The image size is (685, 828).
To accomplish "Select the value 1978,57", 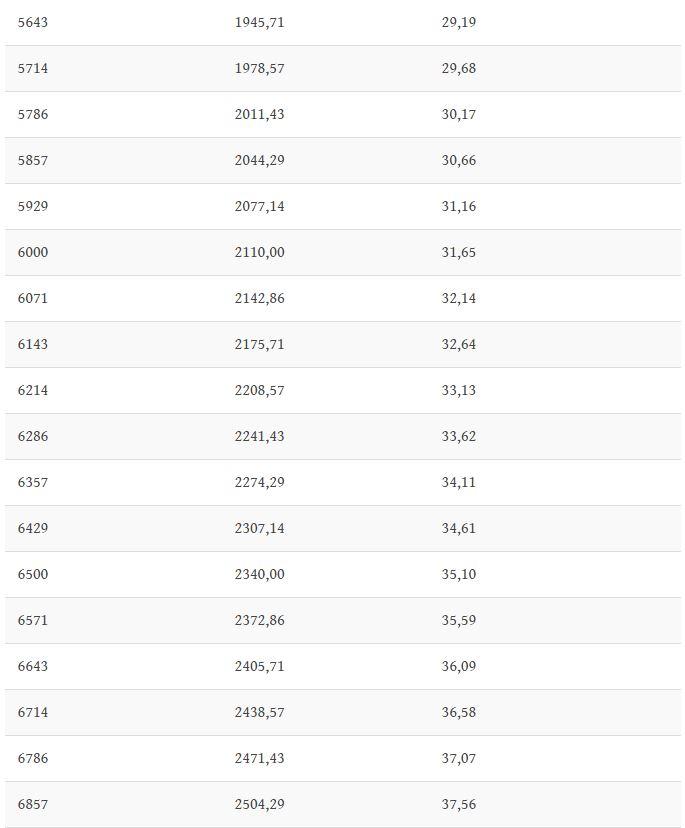I will click(x=259, y=68).
